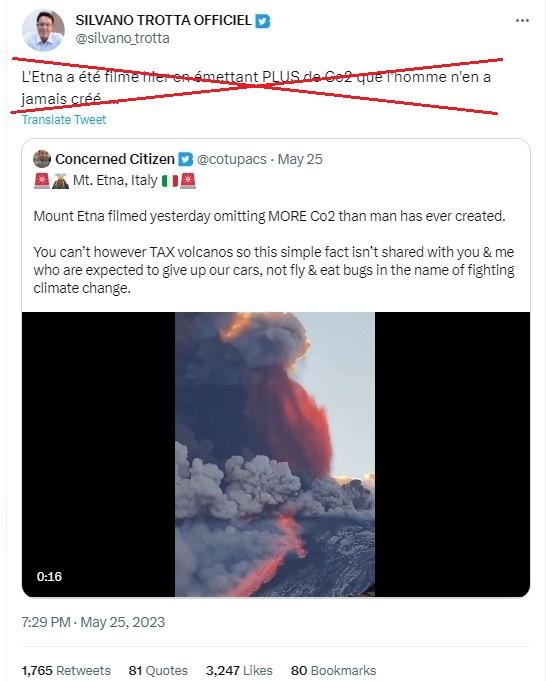Open the 7:29 PM · May 25, 2023 timestamp

93,622
